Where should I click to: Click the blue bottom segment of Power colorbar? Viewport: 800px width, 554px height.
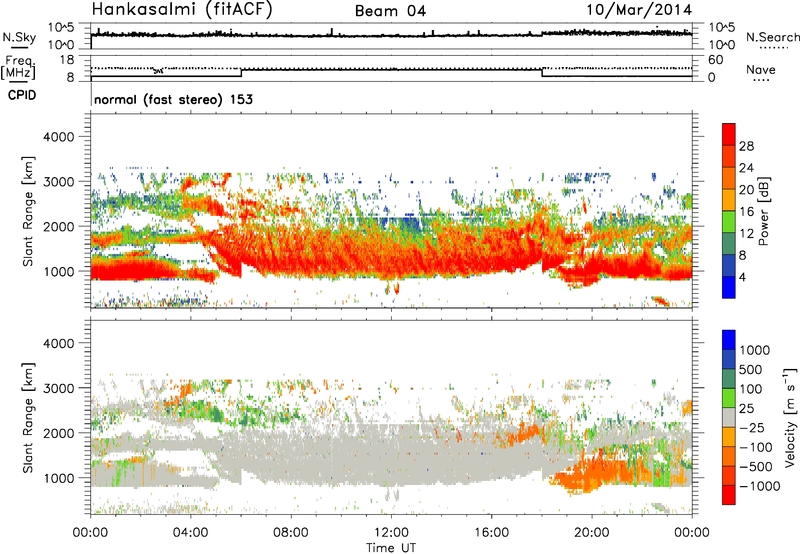pos(729,288)
